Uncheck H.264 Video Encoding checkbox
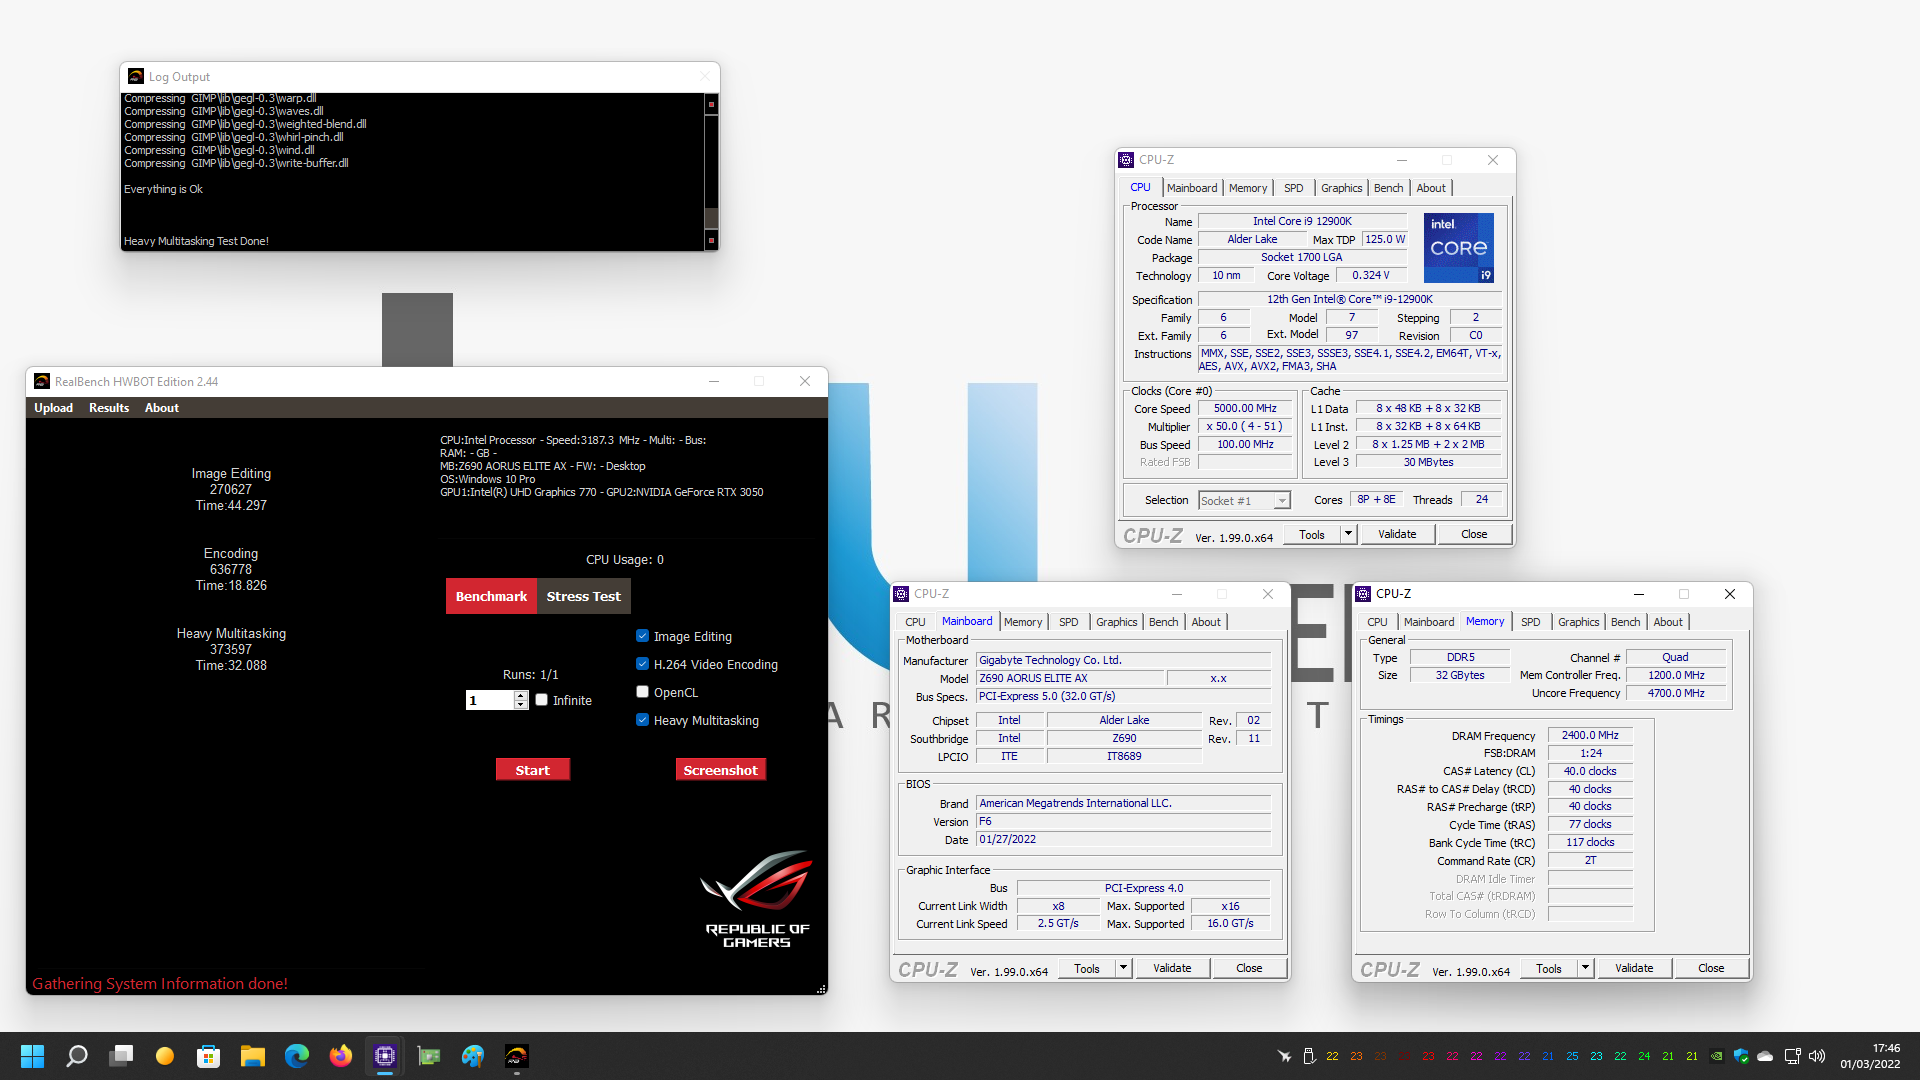Screen dimensions: 1920x1080 click(x=642, y=664)
